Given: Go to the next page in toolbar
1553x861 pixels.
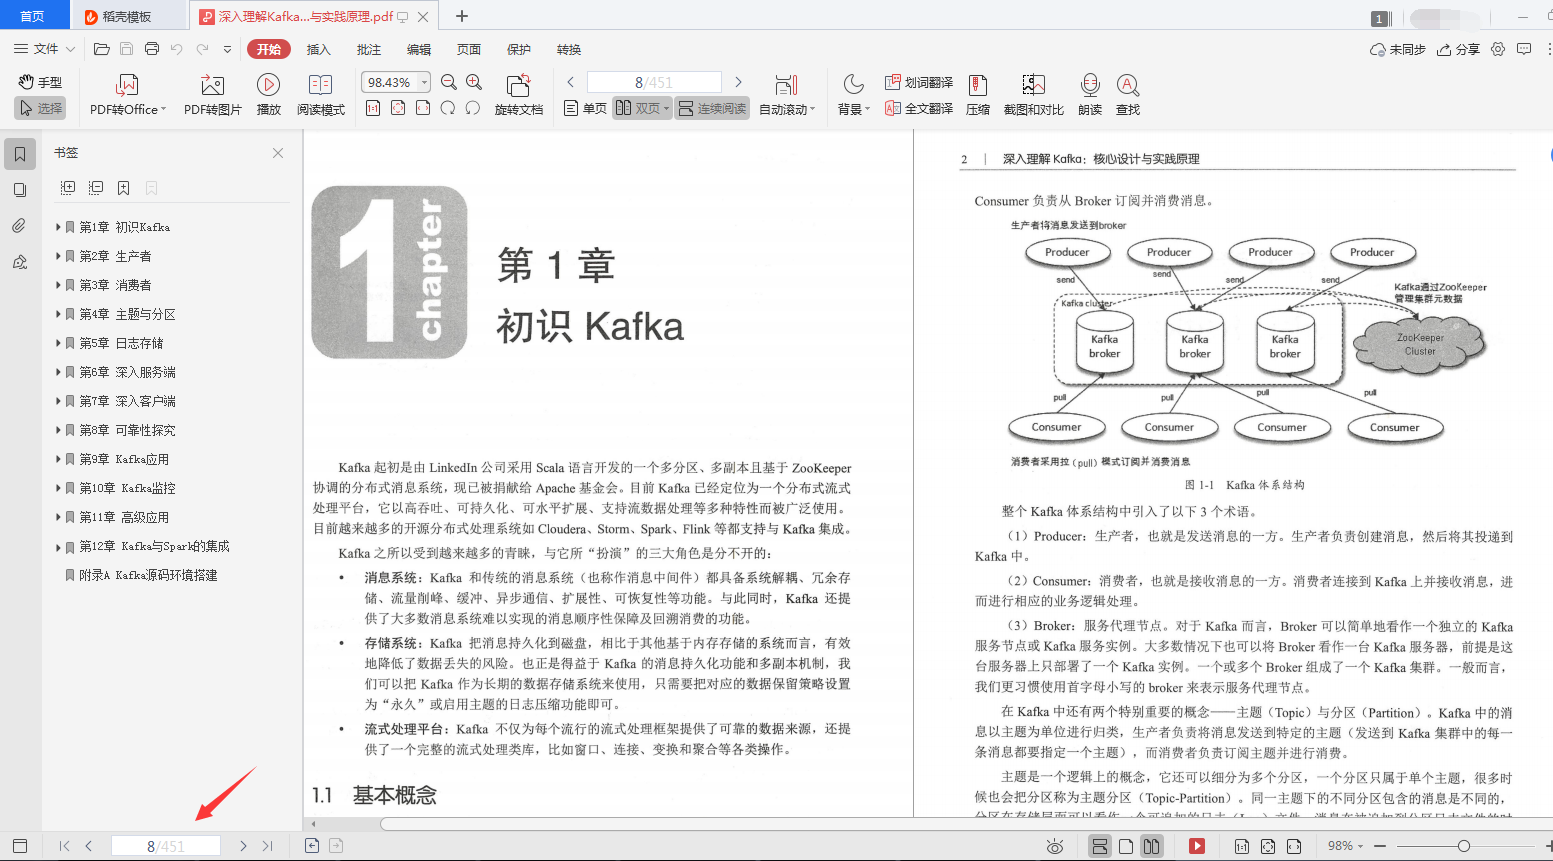Looking at the screenshot, I should [738, 82].
